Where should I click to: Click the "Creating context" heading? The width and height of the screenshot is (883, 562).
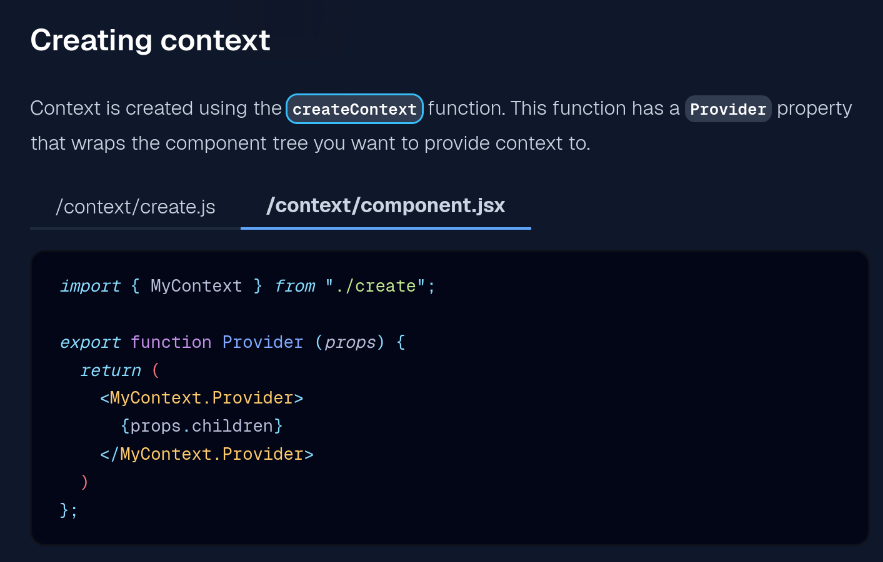pyautogui.click(x=150, y=40)
